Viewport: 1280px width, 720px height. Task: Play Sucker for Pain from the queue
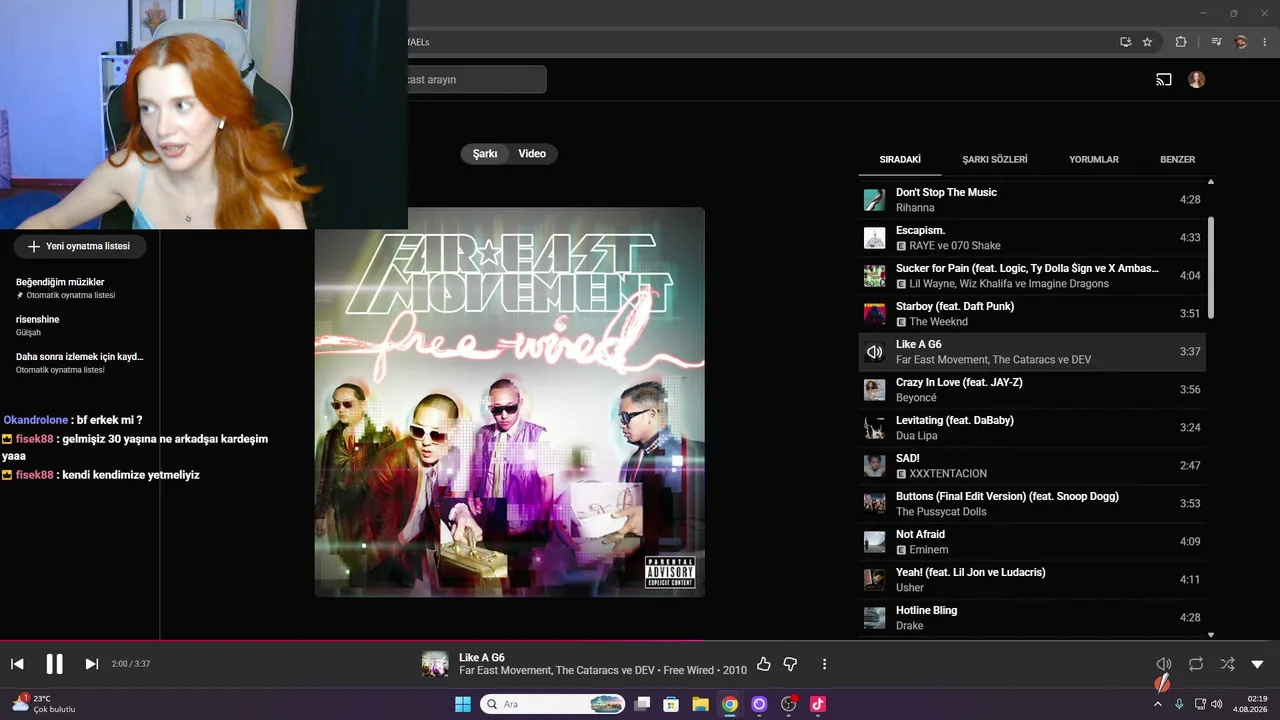pos(1032,276)
